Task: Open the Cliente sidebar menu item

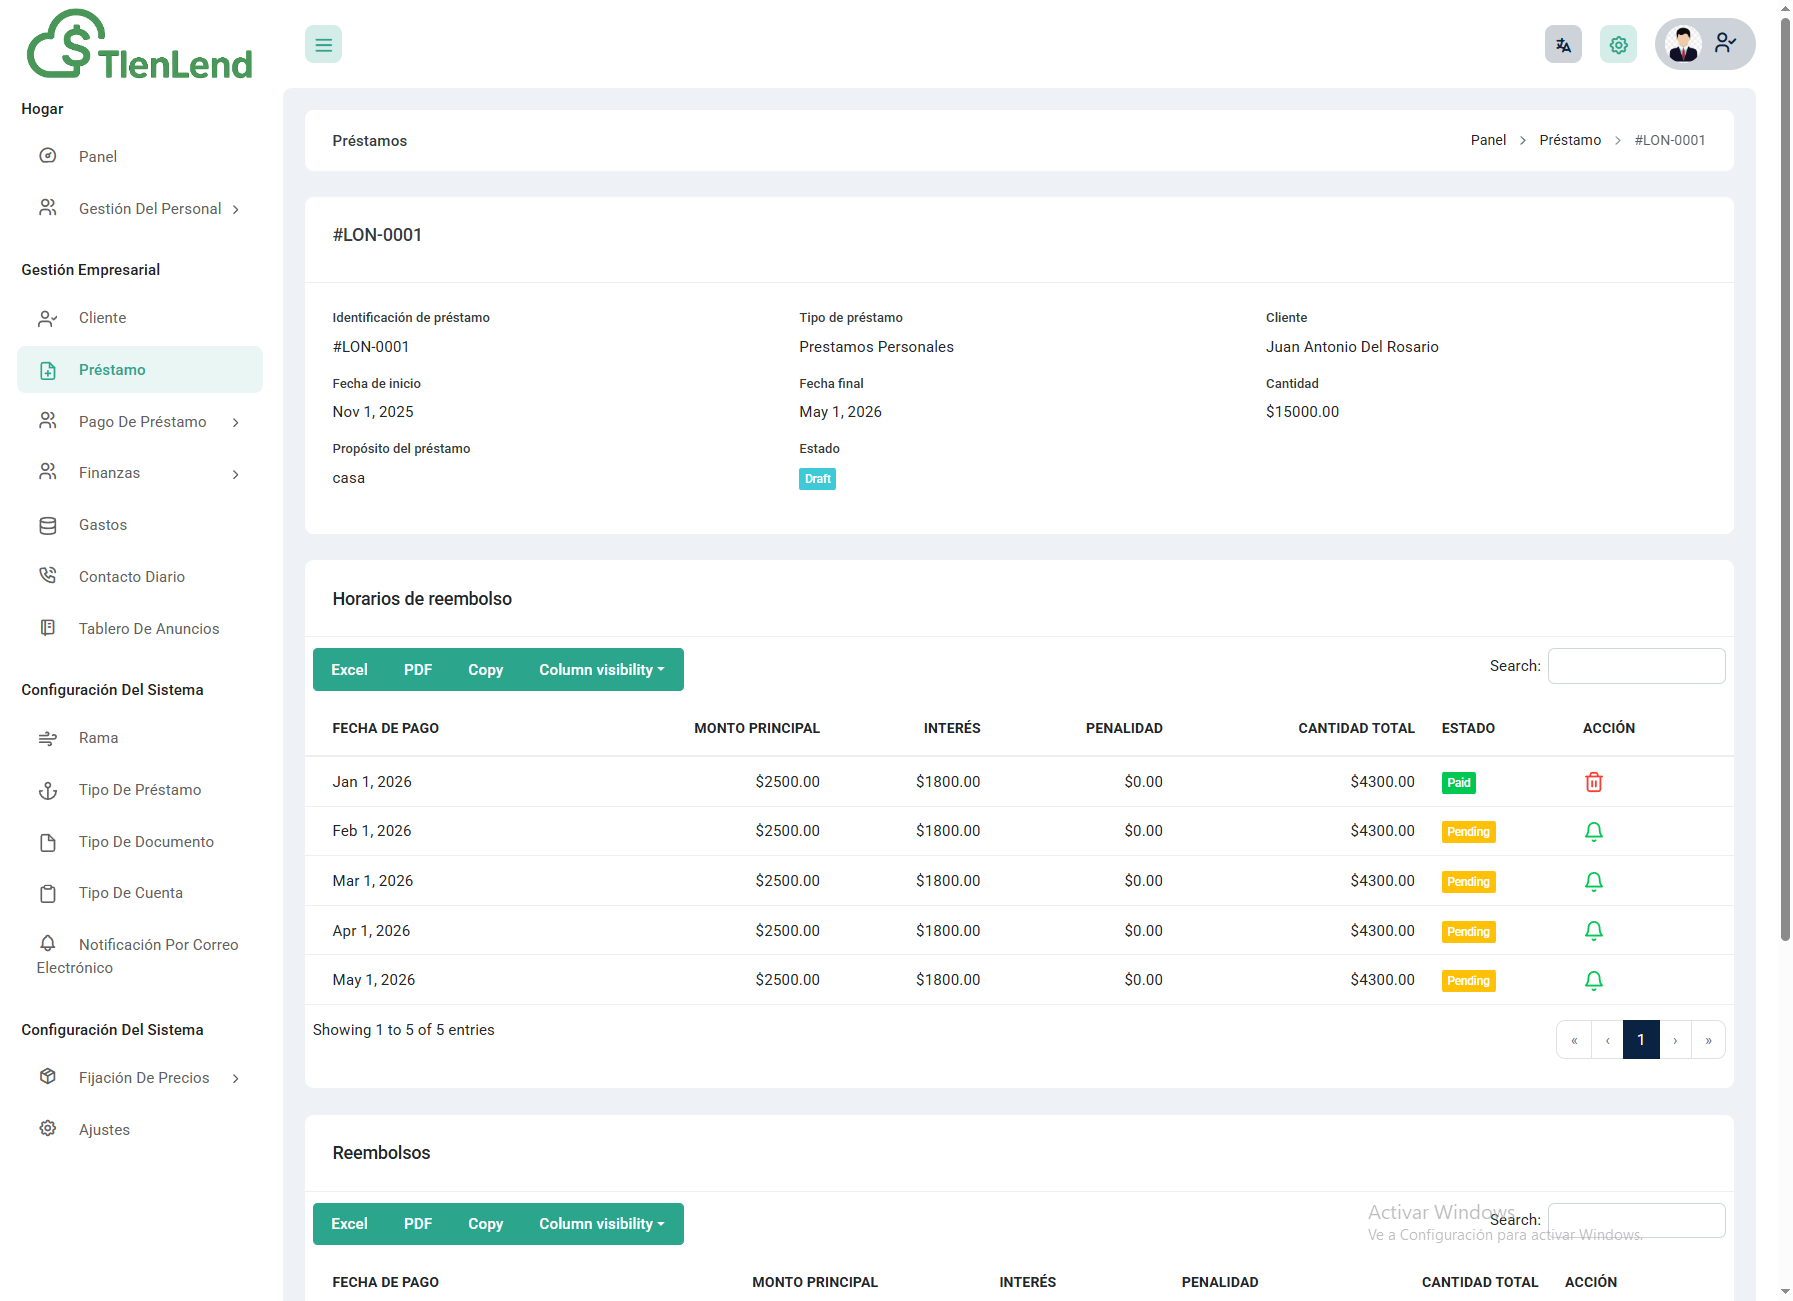Action: click(x=102, y=318)
